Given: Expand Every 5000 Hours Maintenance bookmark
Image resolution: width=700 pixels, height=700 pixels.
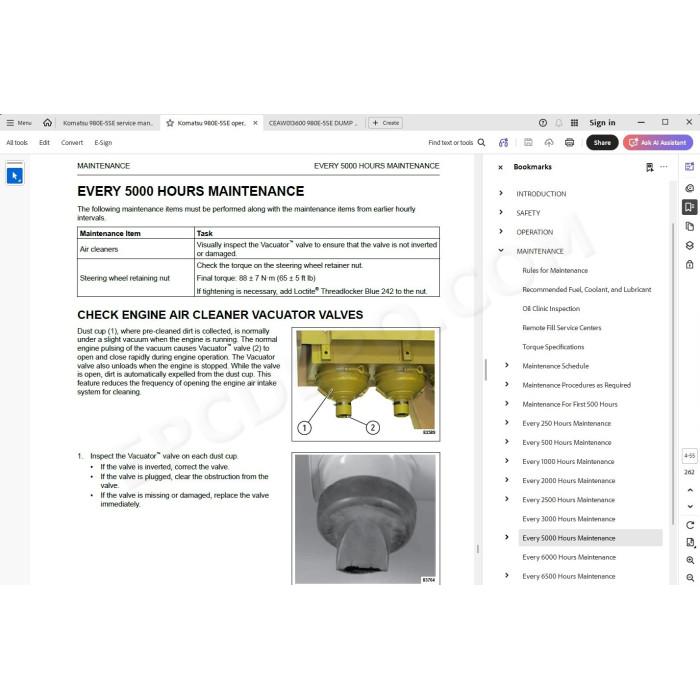Looking at the screenshot, I should pyautogui.click(x=507, y=537).
